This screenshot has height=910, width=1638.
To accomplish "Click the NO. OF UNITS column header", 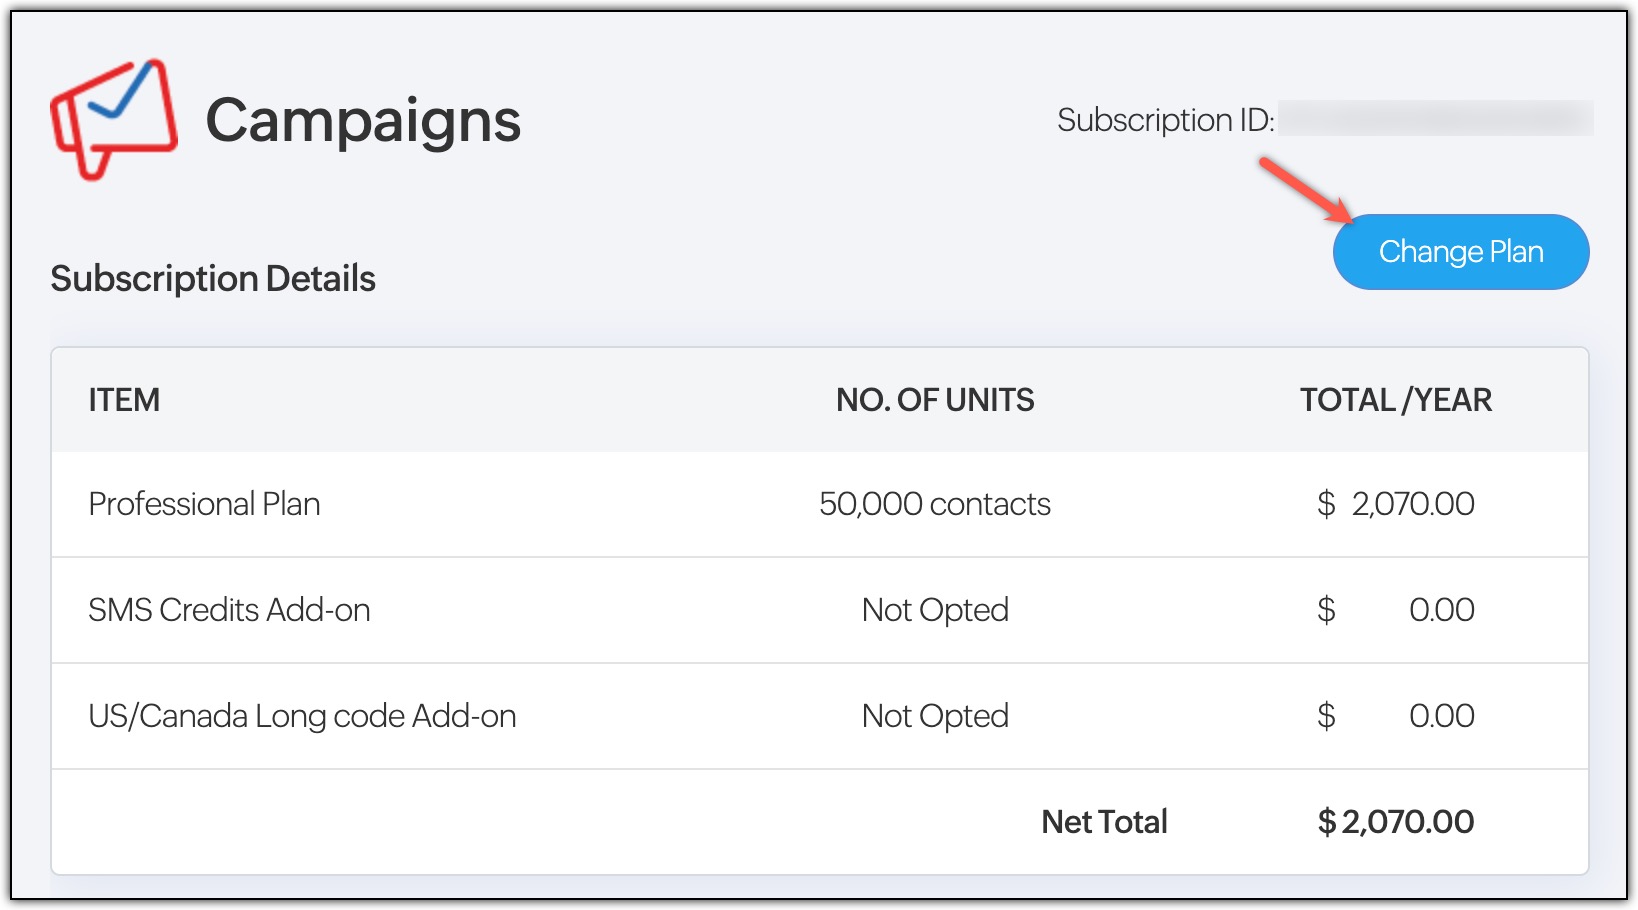I will 935,400.
